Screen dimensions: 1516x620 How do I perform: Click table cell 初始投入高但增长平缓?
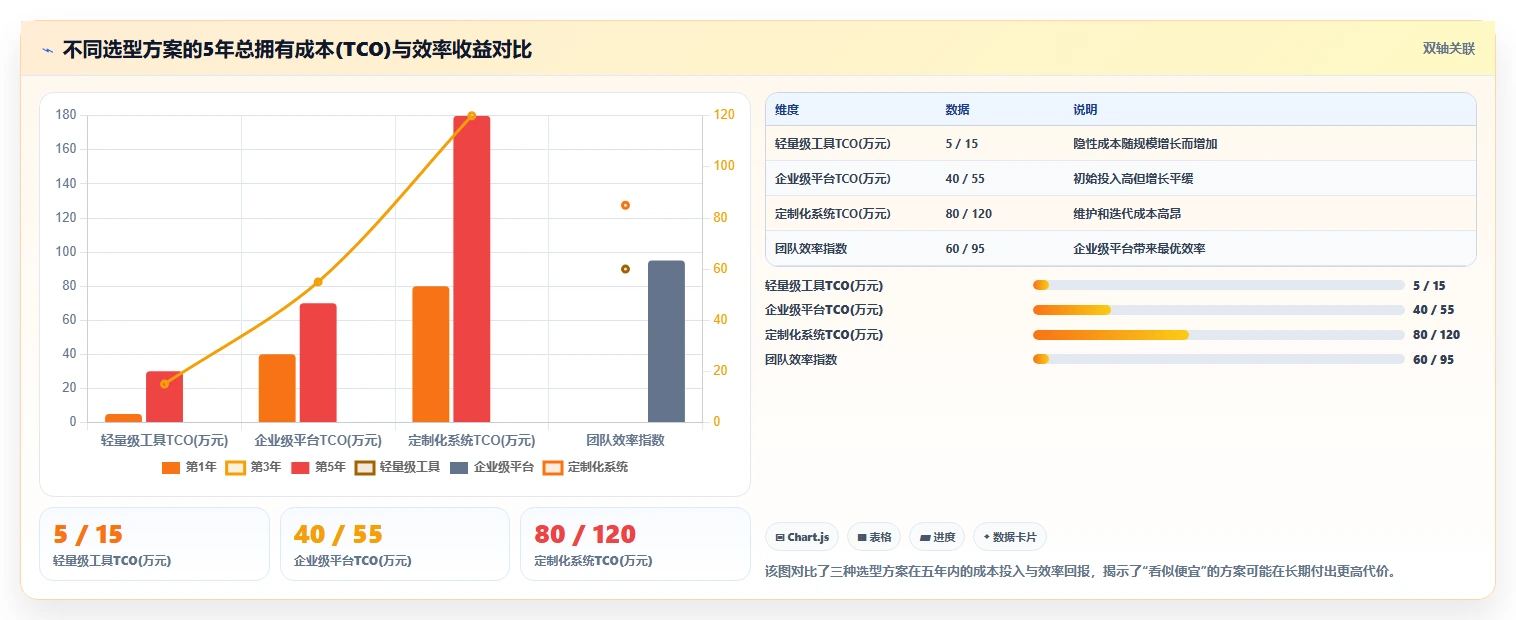(x=1133, y=179)
